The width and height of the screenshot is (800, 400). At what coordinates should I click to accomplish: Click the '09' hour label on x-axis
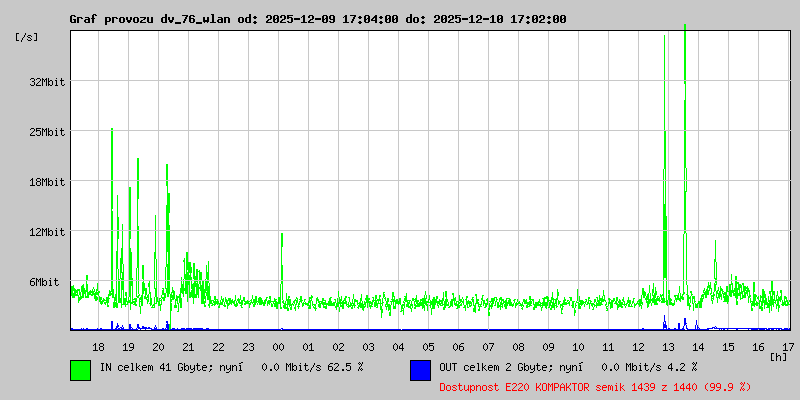(x=548, y=347)
